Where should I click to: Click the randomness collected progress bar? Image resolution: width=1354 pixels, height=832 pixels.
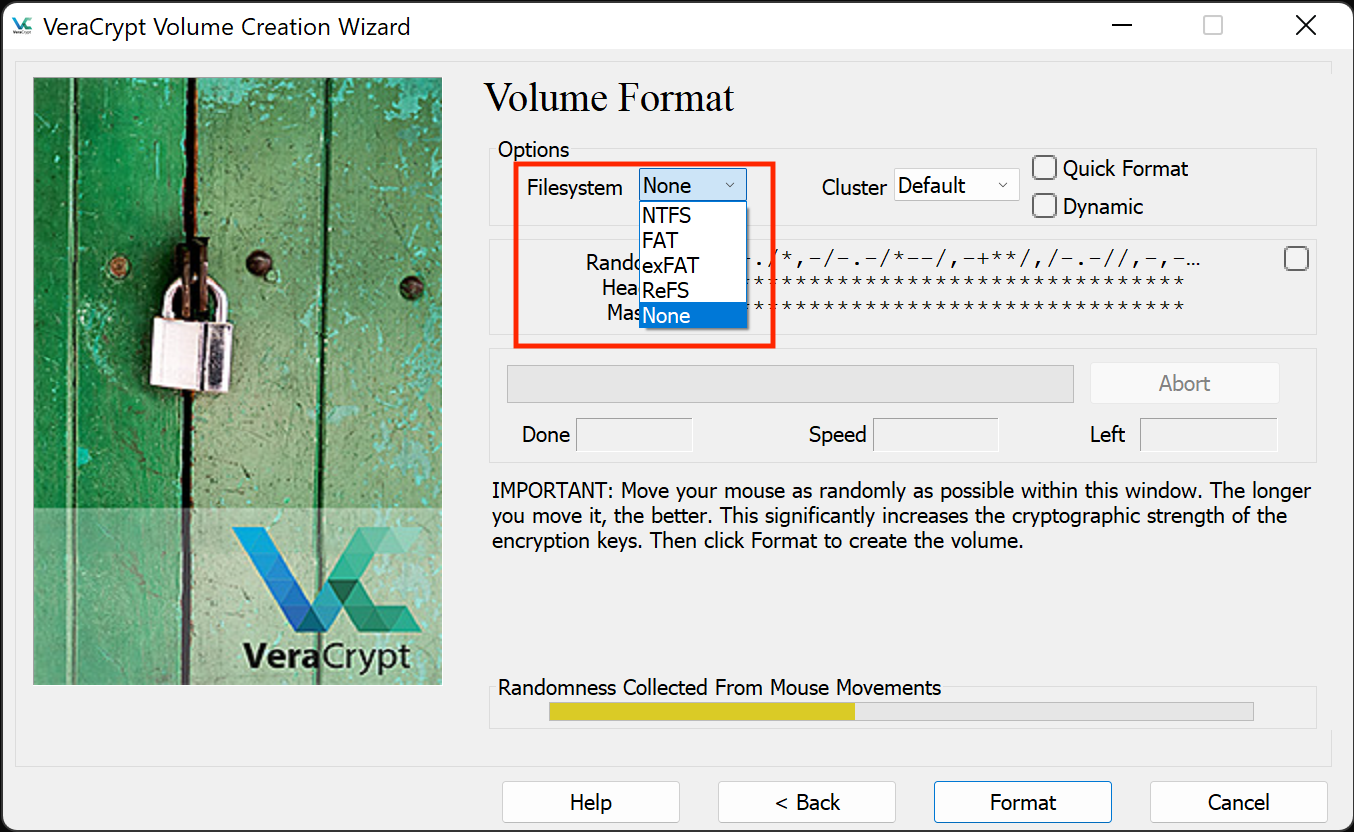900,711
